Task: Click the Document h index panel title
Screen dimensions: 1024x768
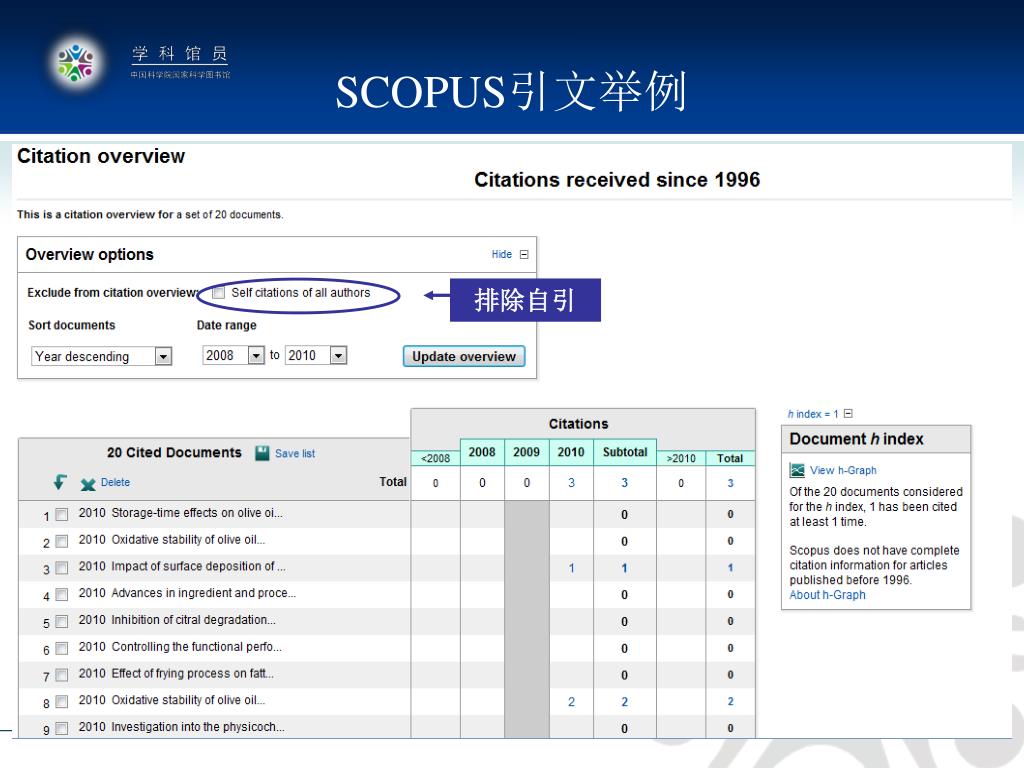Action: coord(856,439)
